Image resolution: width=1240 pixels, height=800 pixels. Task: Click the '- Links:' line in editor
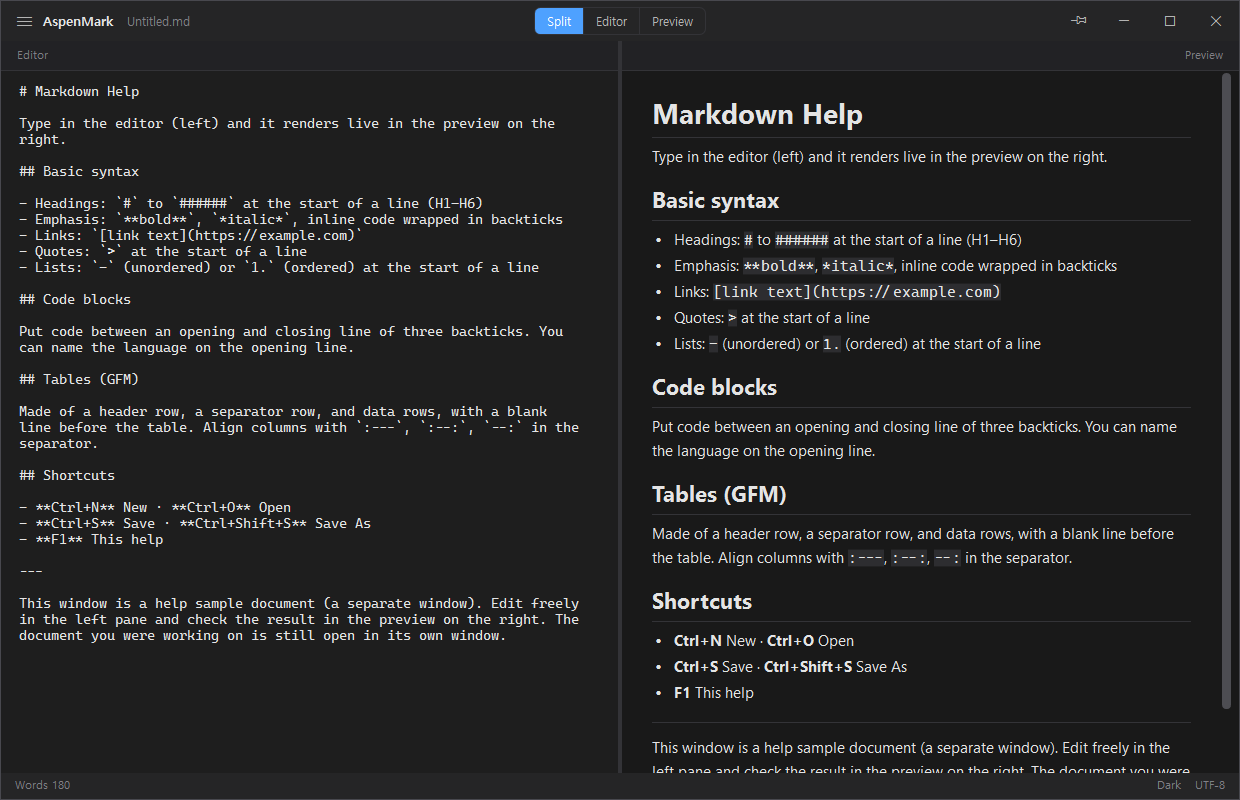pos(191,235)
